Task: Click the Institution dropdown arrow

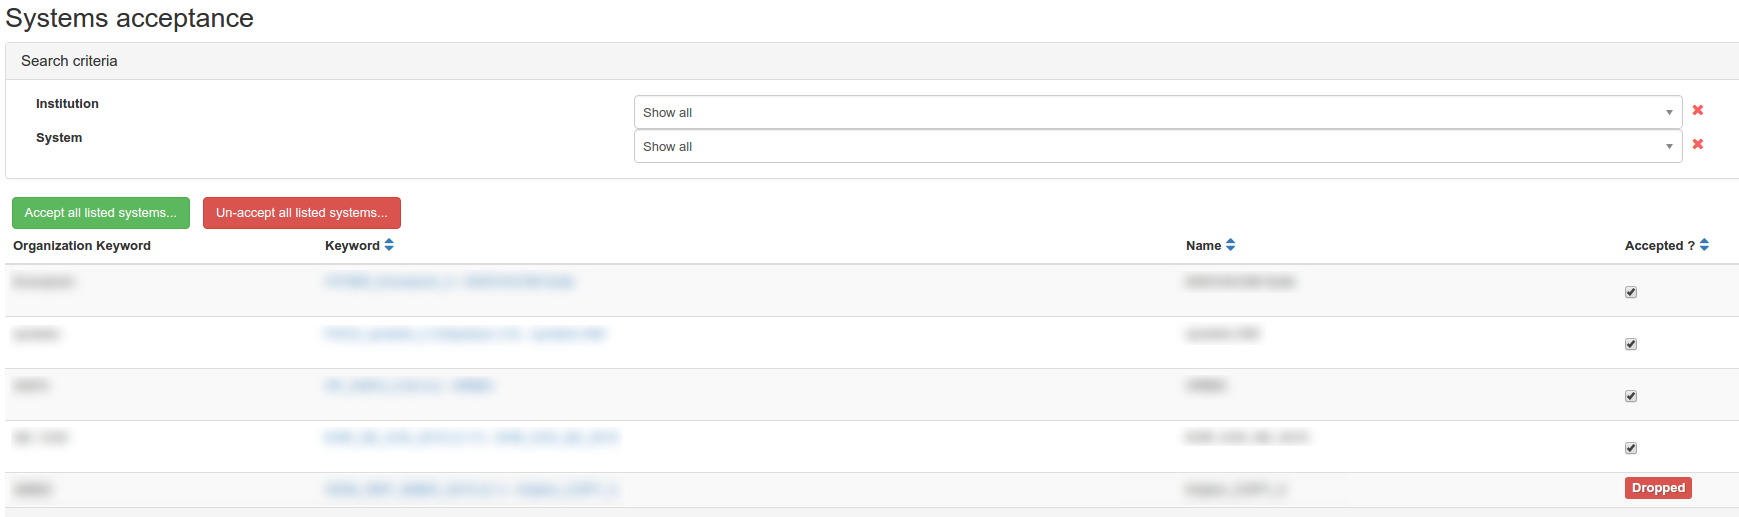Action: (x=1669, y=112)
